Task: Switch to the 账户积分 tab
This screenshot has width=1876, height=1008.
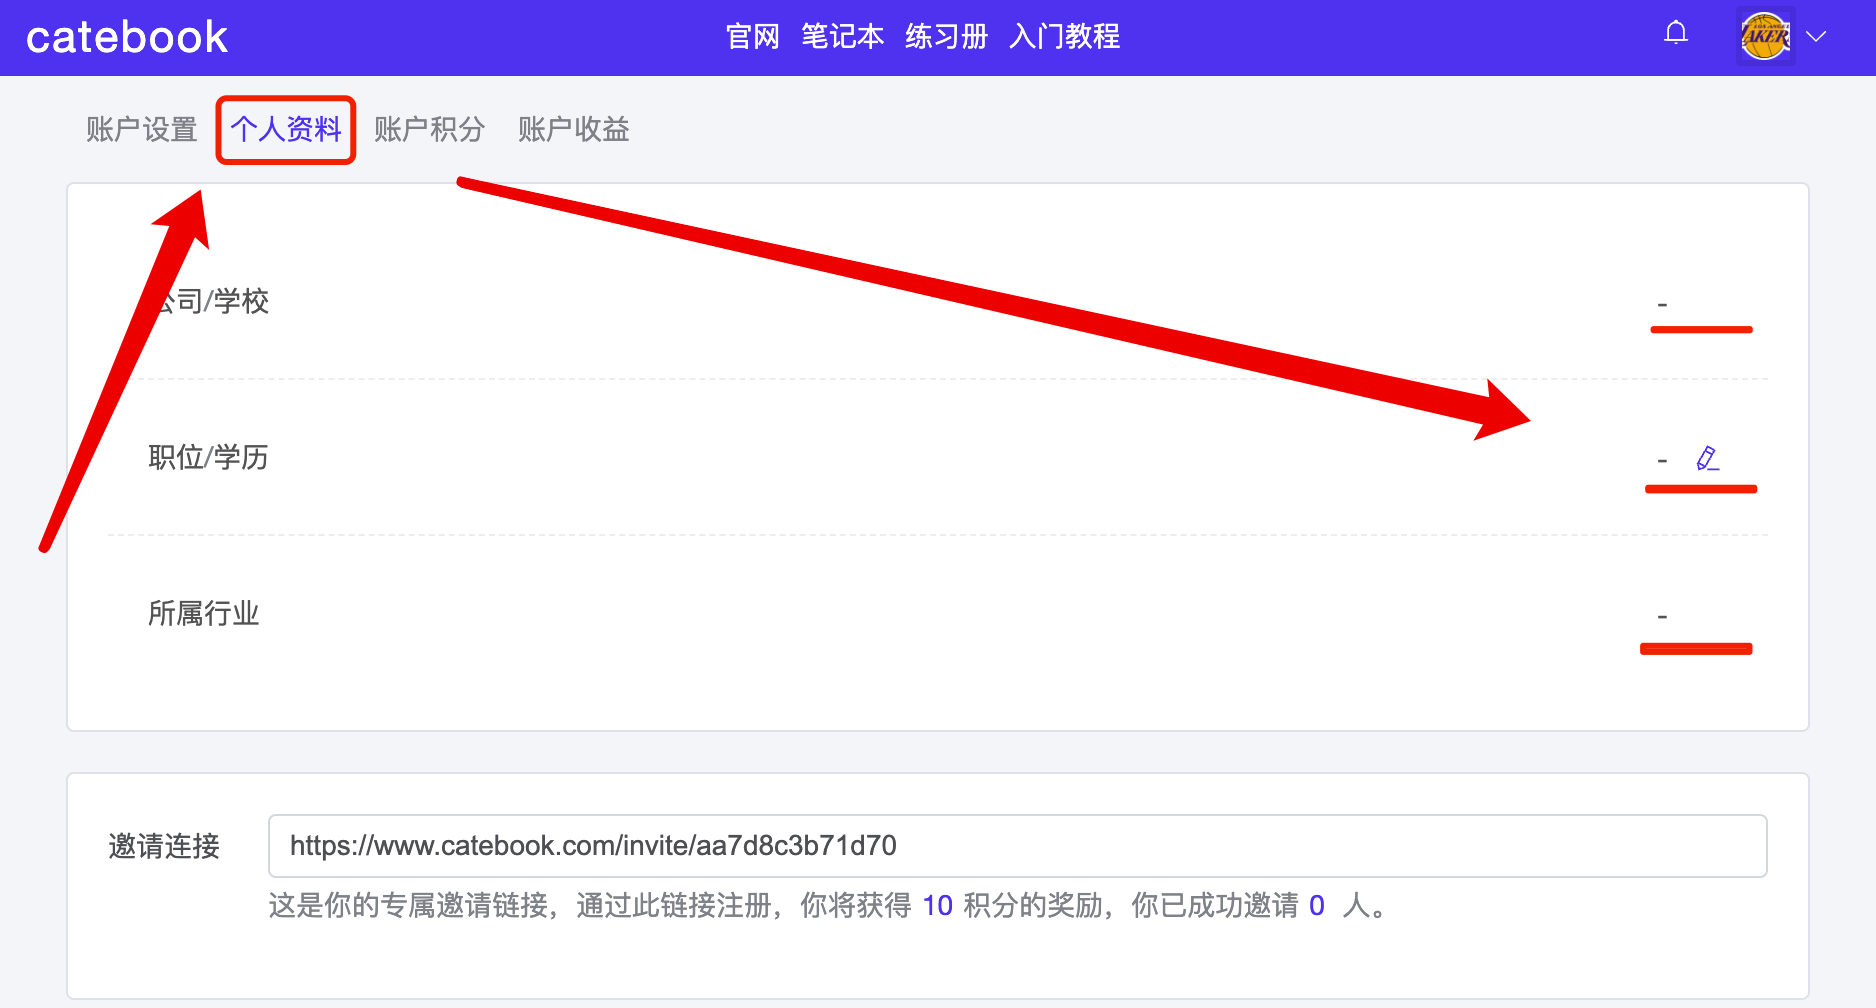Action: pos(429,130)
